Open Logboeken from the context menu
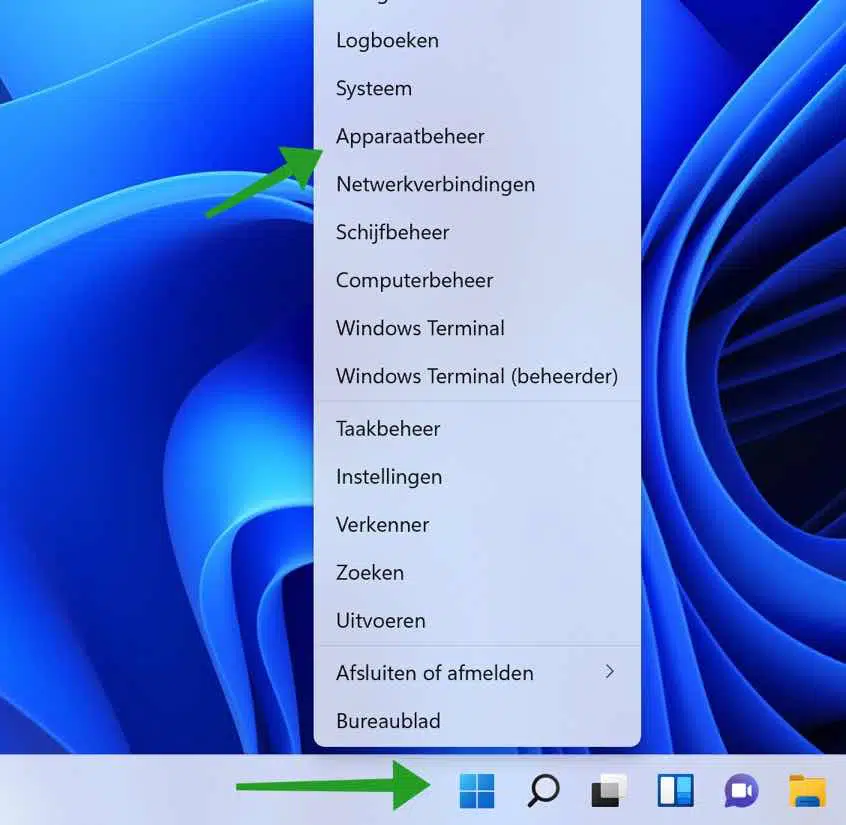 click(477, 40)
